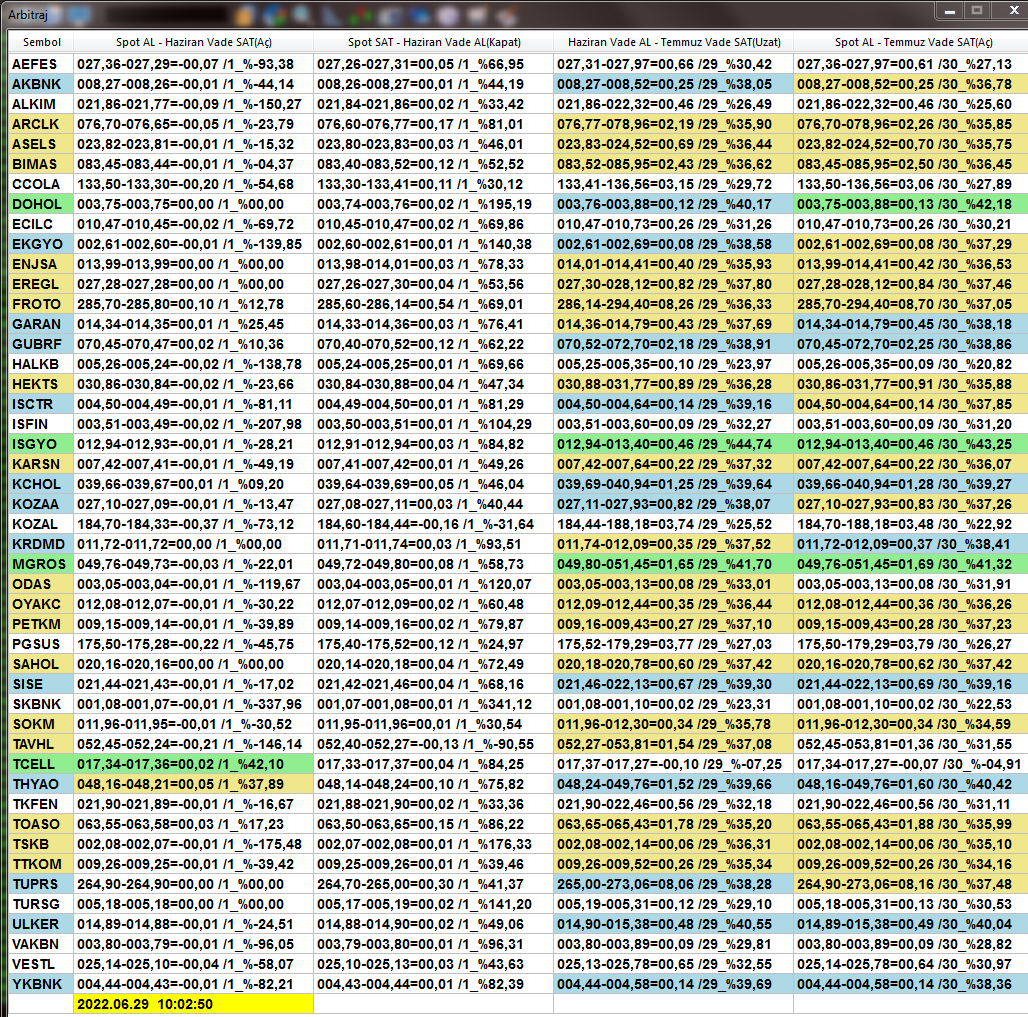Minimize the Arbitraj window
The image size is (1028, 1017).
pyautogui.click(x=949, y=11)
